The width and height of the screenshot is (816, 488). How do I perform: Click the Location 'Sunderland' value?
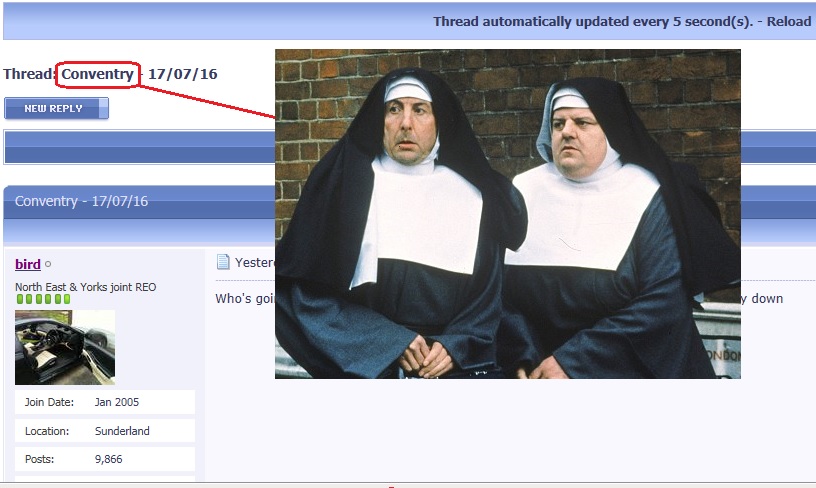[x=123, y=431]
